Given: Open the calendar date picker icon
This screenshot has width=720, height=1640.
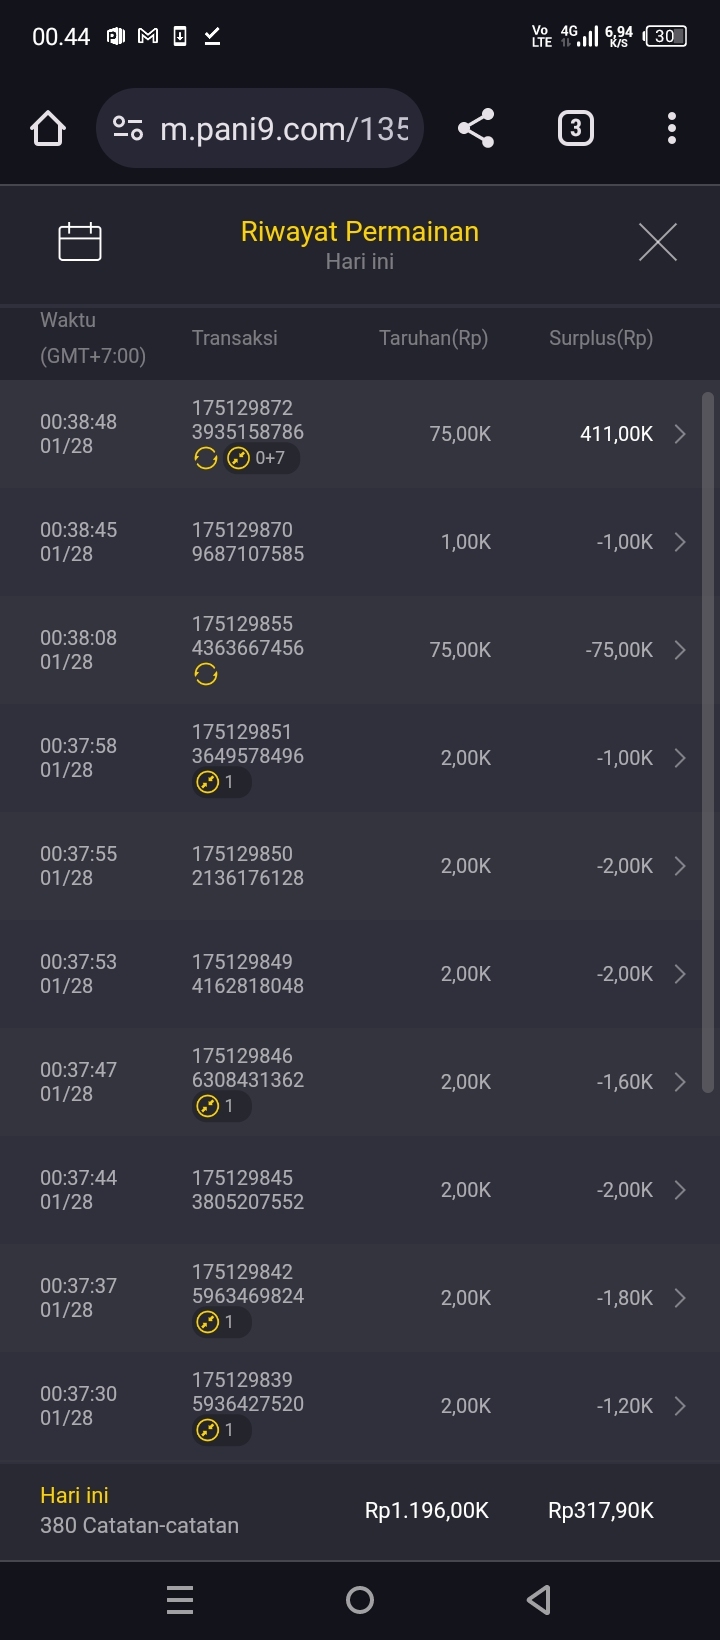Looking at the screenshot, I should coord(80,242).
